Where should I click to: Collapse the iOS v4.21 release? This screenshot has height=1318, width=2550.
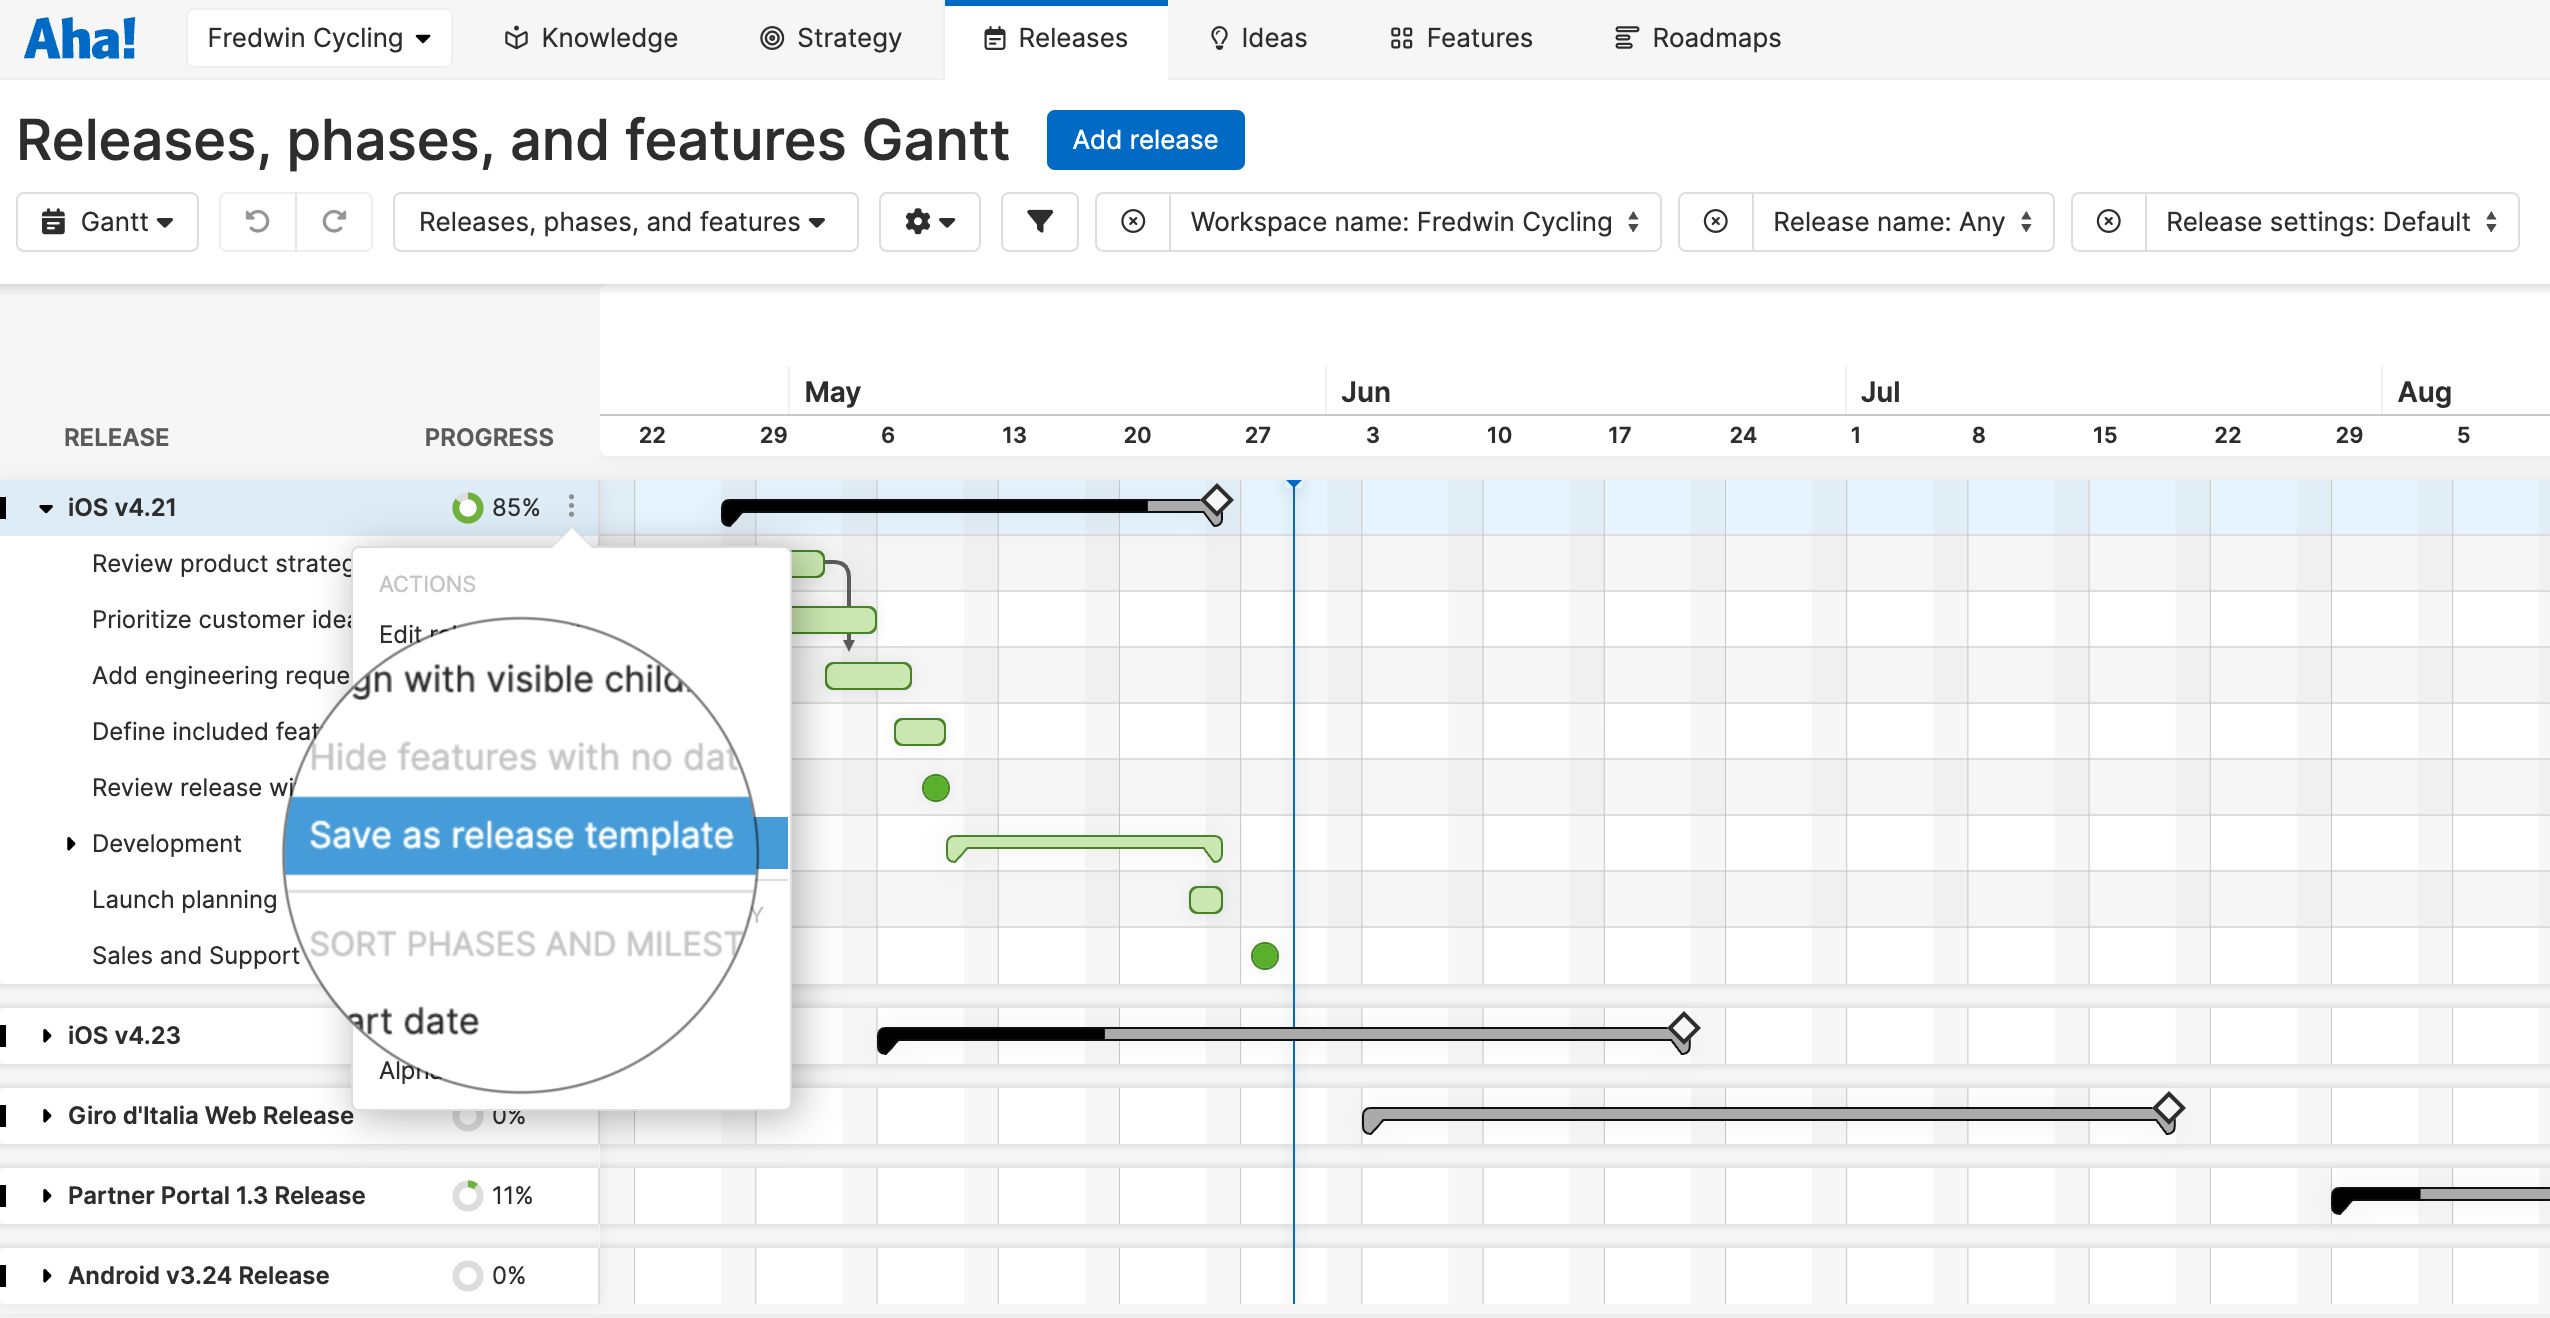click(46, 508)
